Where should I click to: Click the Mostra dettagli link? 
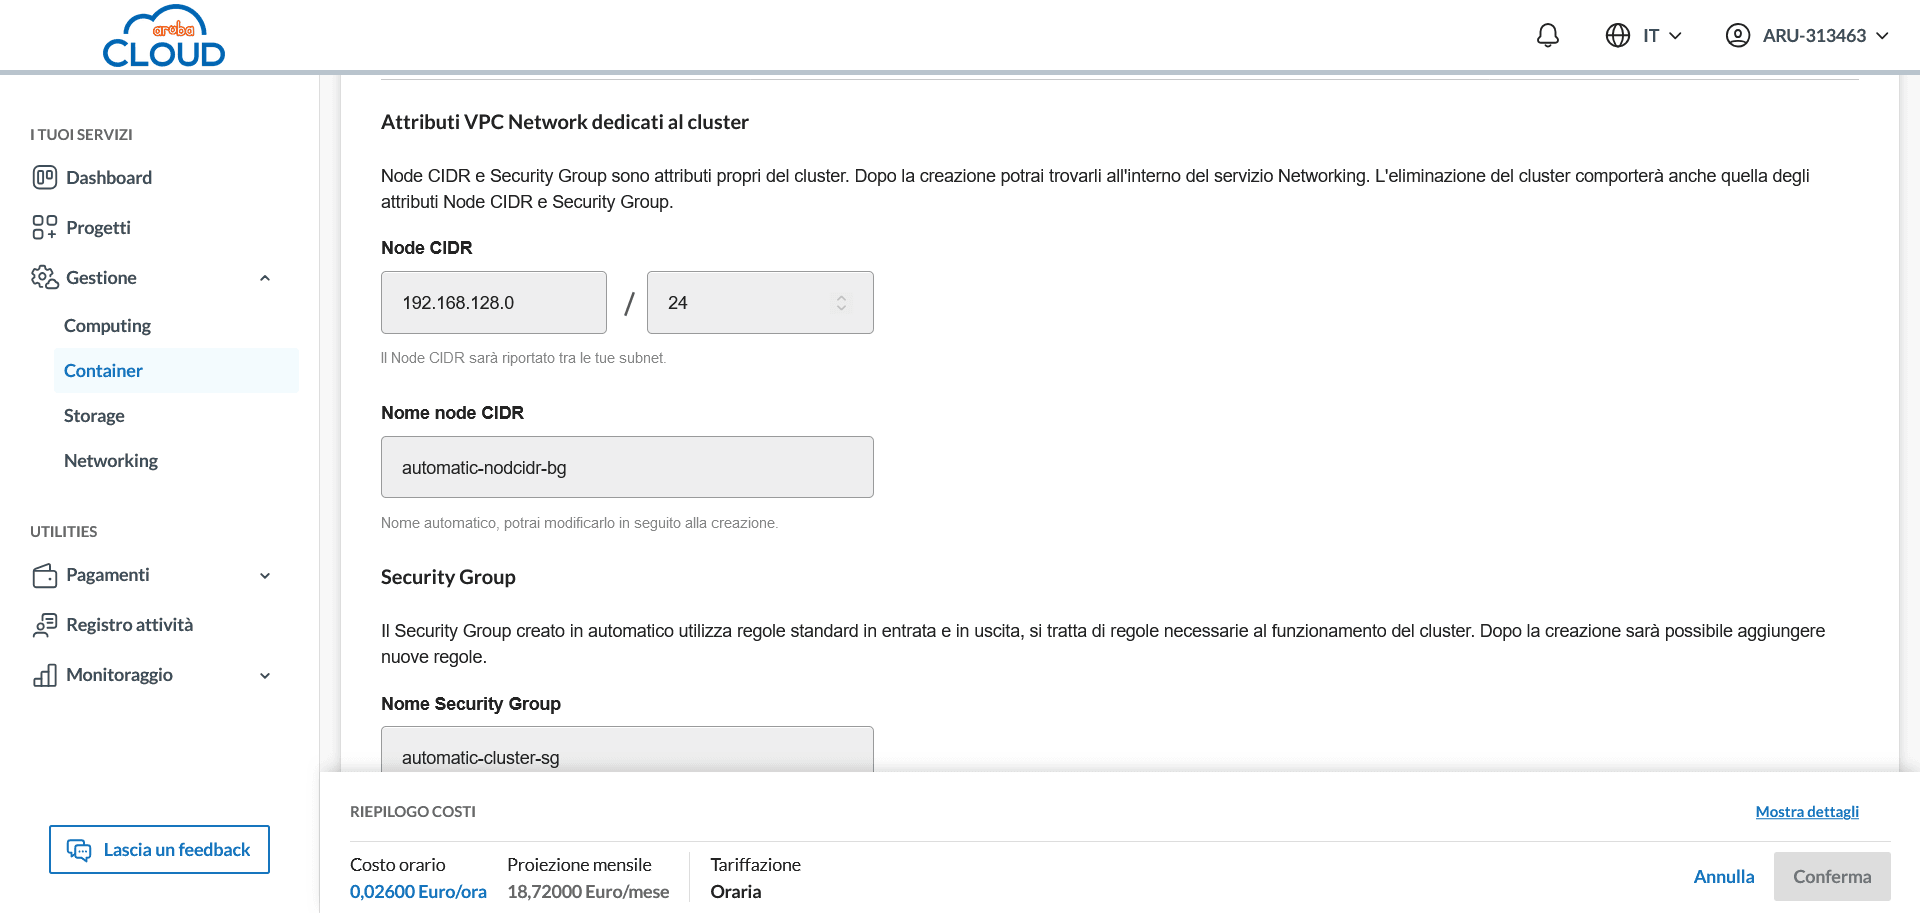tap(1806, 812)
